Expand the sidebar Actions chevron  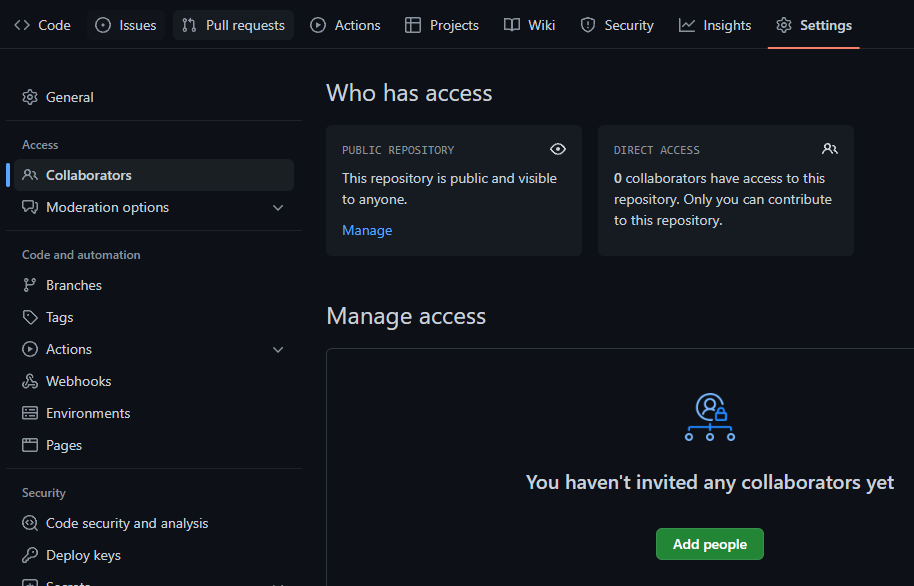click(x=278, y=350)
